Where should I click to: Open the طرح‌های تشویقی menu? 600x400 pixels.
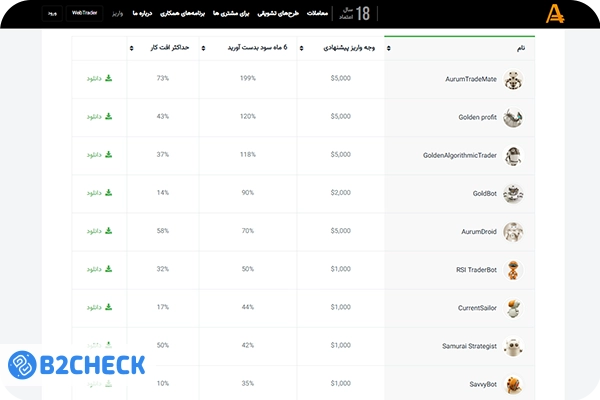point(276,13)
